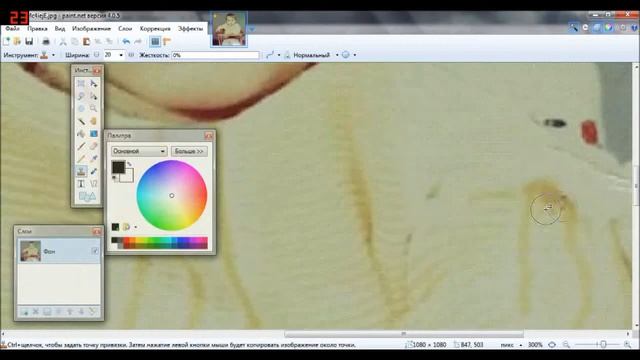Select the Recolor tool

93,171
